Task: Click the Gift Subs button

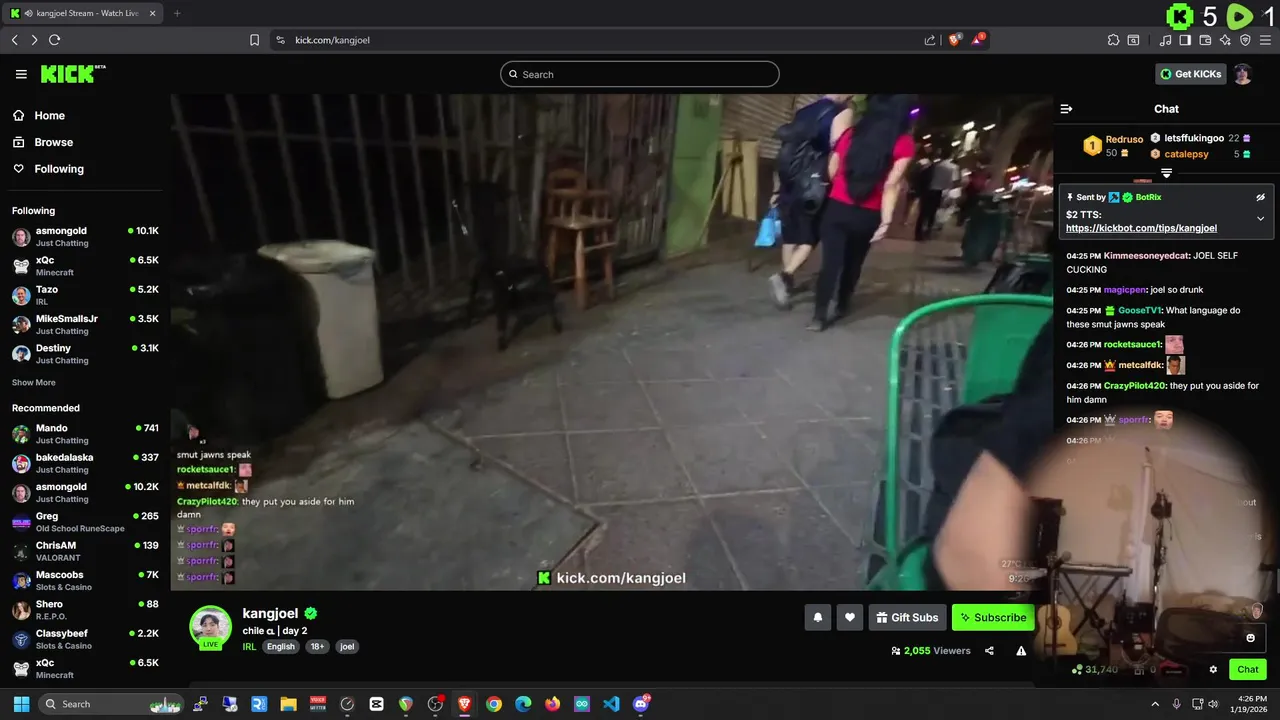Action: pos(907,618)
